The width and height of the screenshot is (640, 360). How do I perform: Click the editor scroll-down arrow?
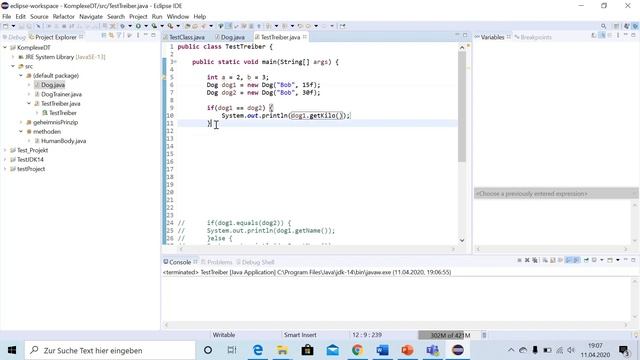coord(462,240)
